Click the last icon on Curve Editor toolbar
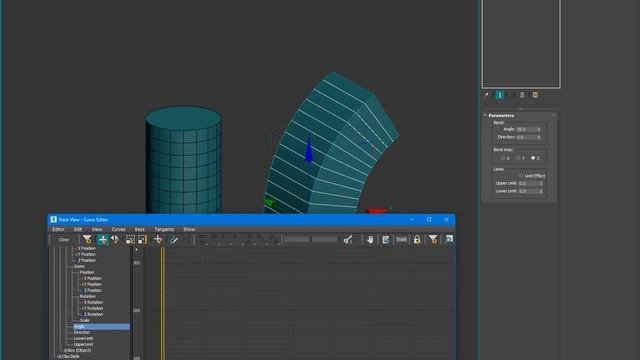Viewport: 640px width, 360px height. click(449, 240)
